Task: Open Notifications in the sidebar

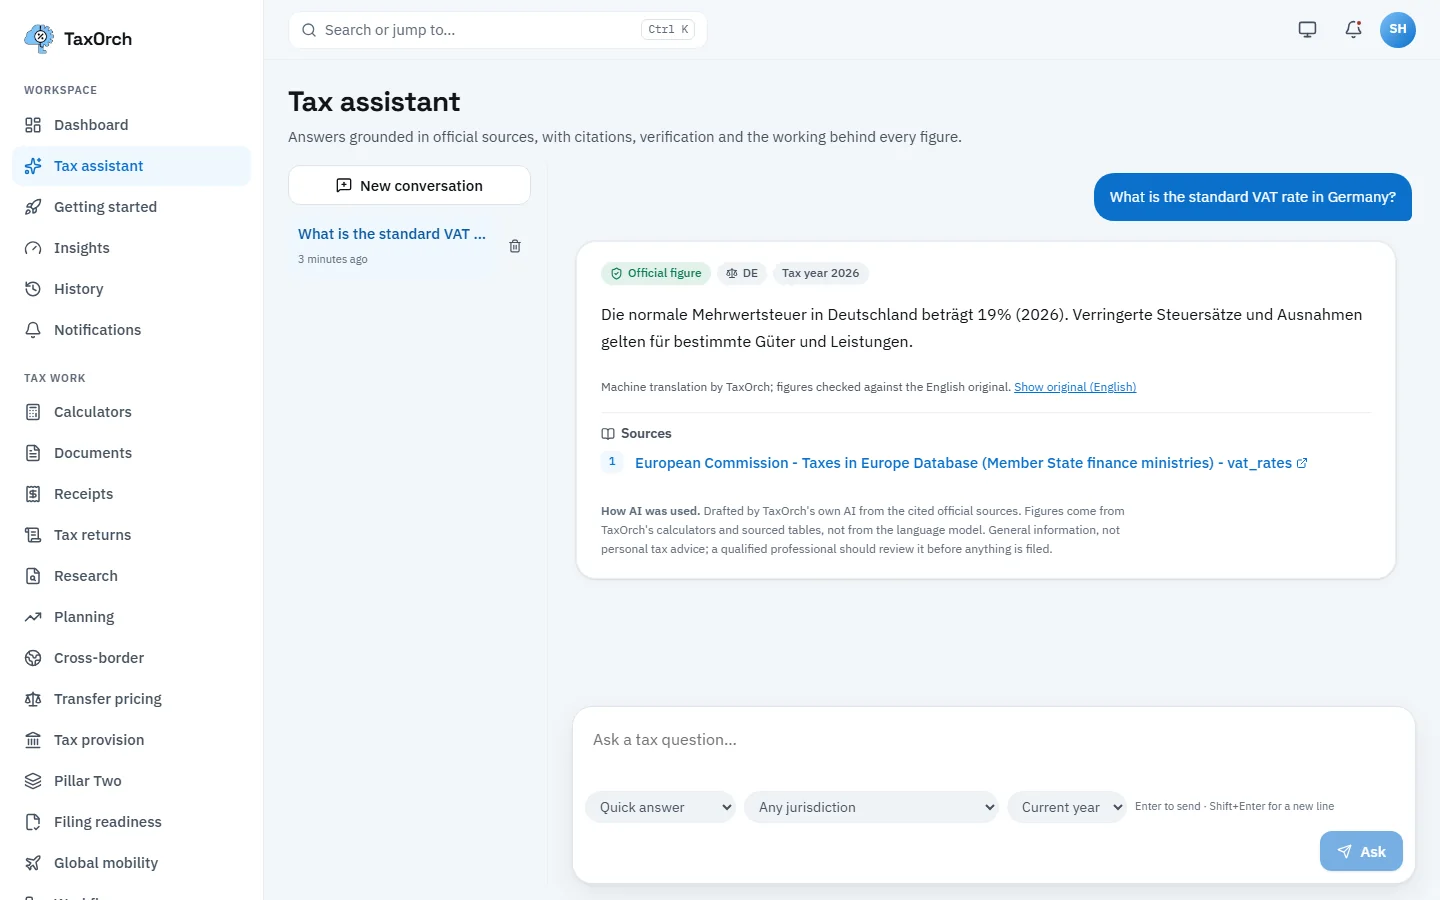Action: click(x=131, y=330)
